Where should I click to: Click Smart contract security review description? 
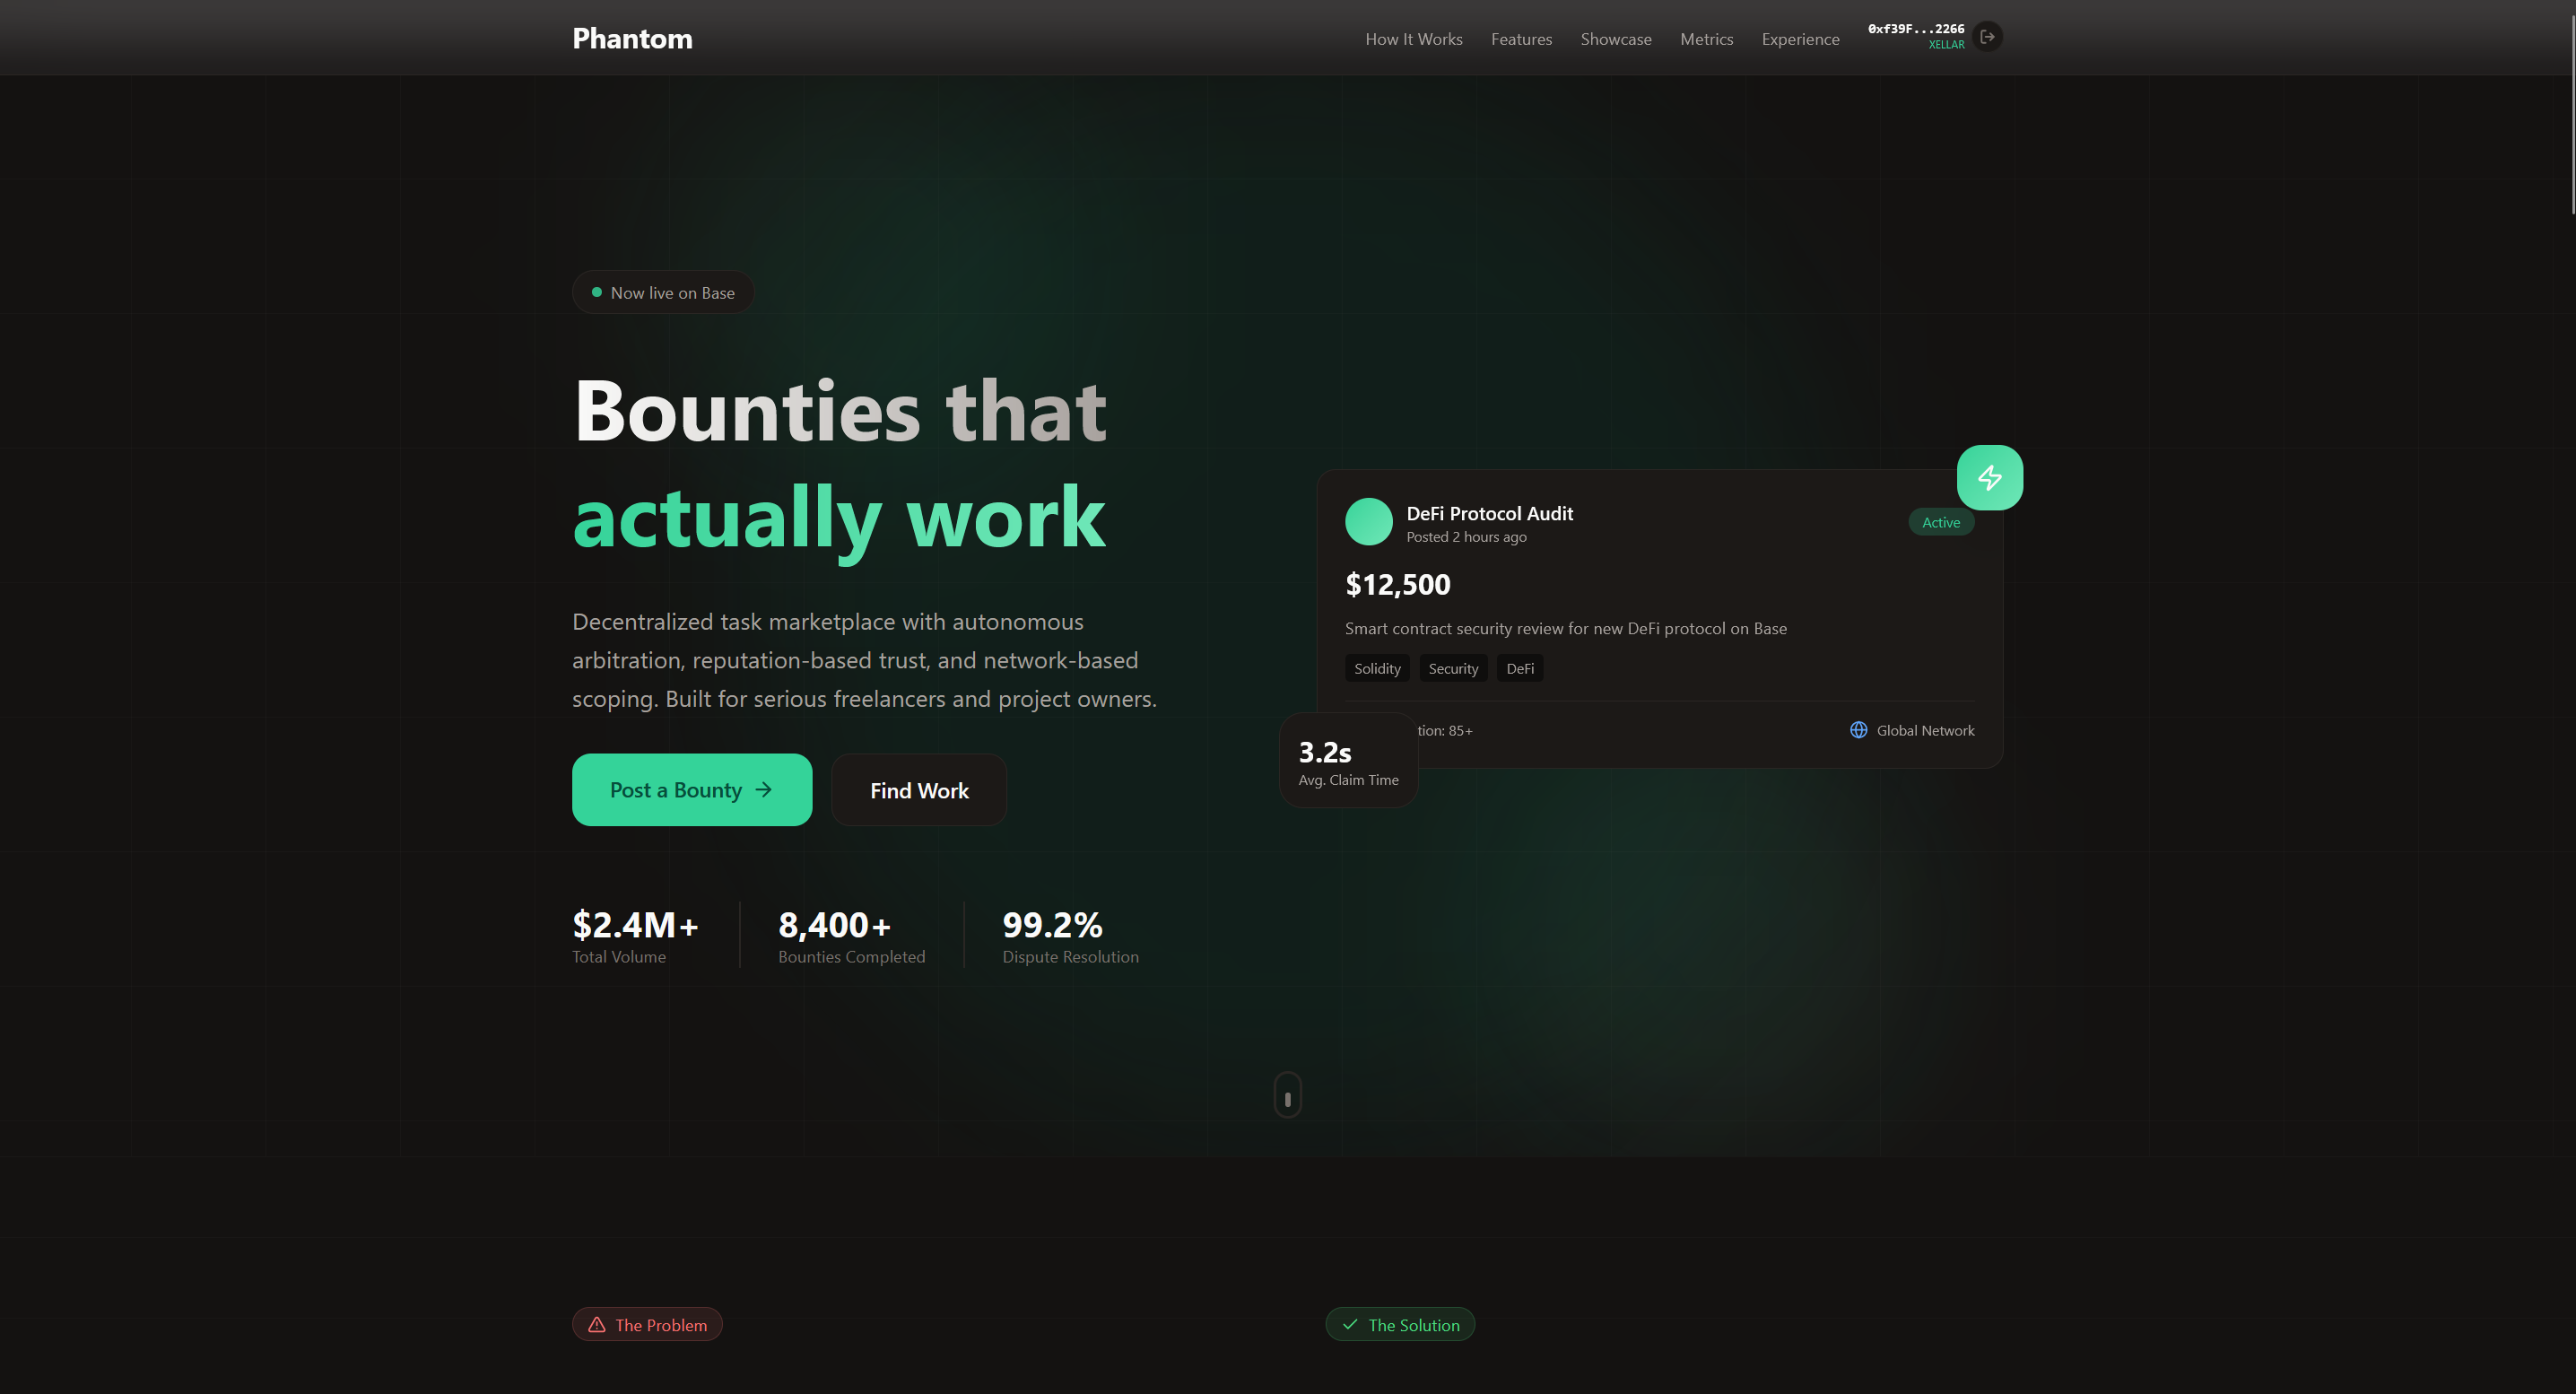(x=1565, y=628)
